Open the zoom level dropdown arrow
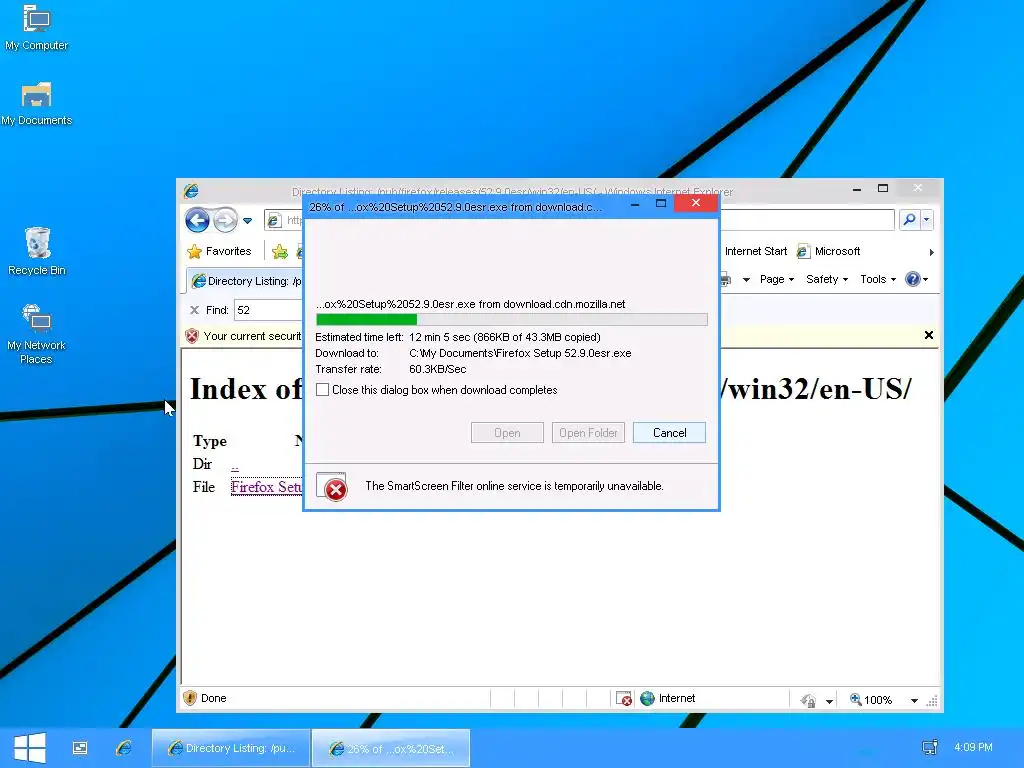Viewport: 1024px width, 768px height. coord(914,701)
